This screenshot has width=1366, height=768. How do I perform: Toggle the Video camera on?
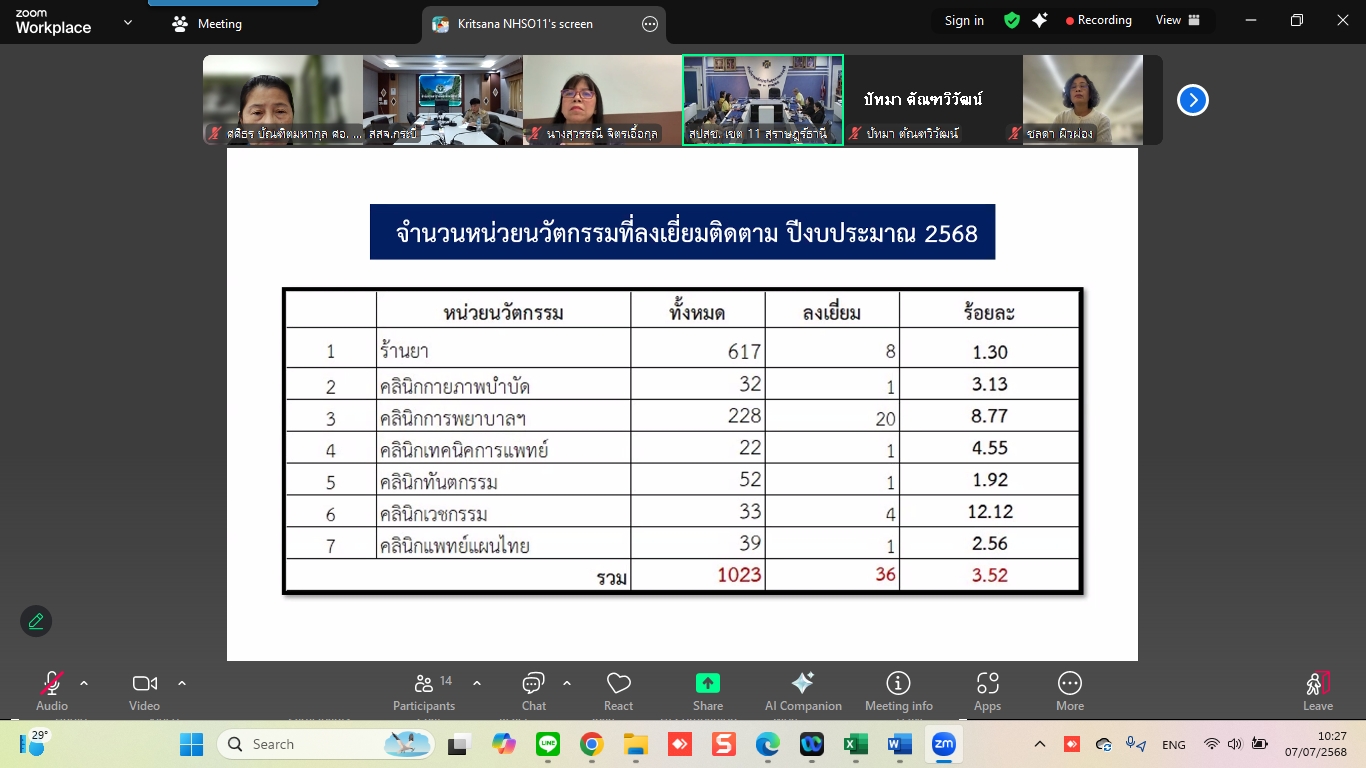click(144, 691)
